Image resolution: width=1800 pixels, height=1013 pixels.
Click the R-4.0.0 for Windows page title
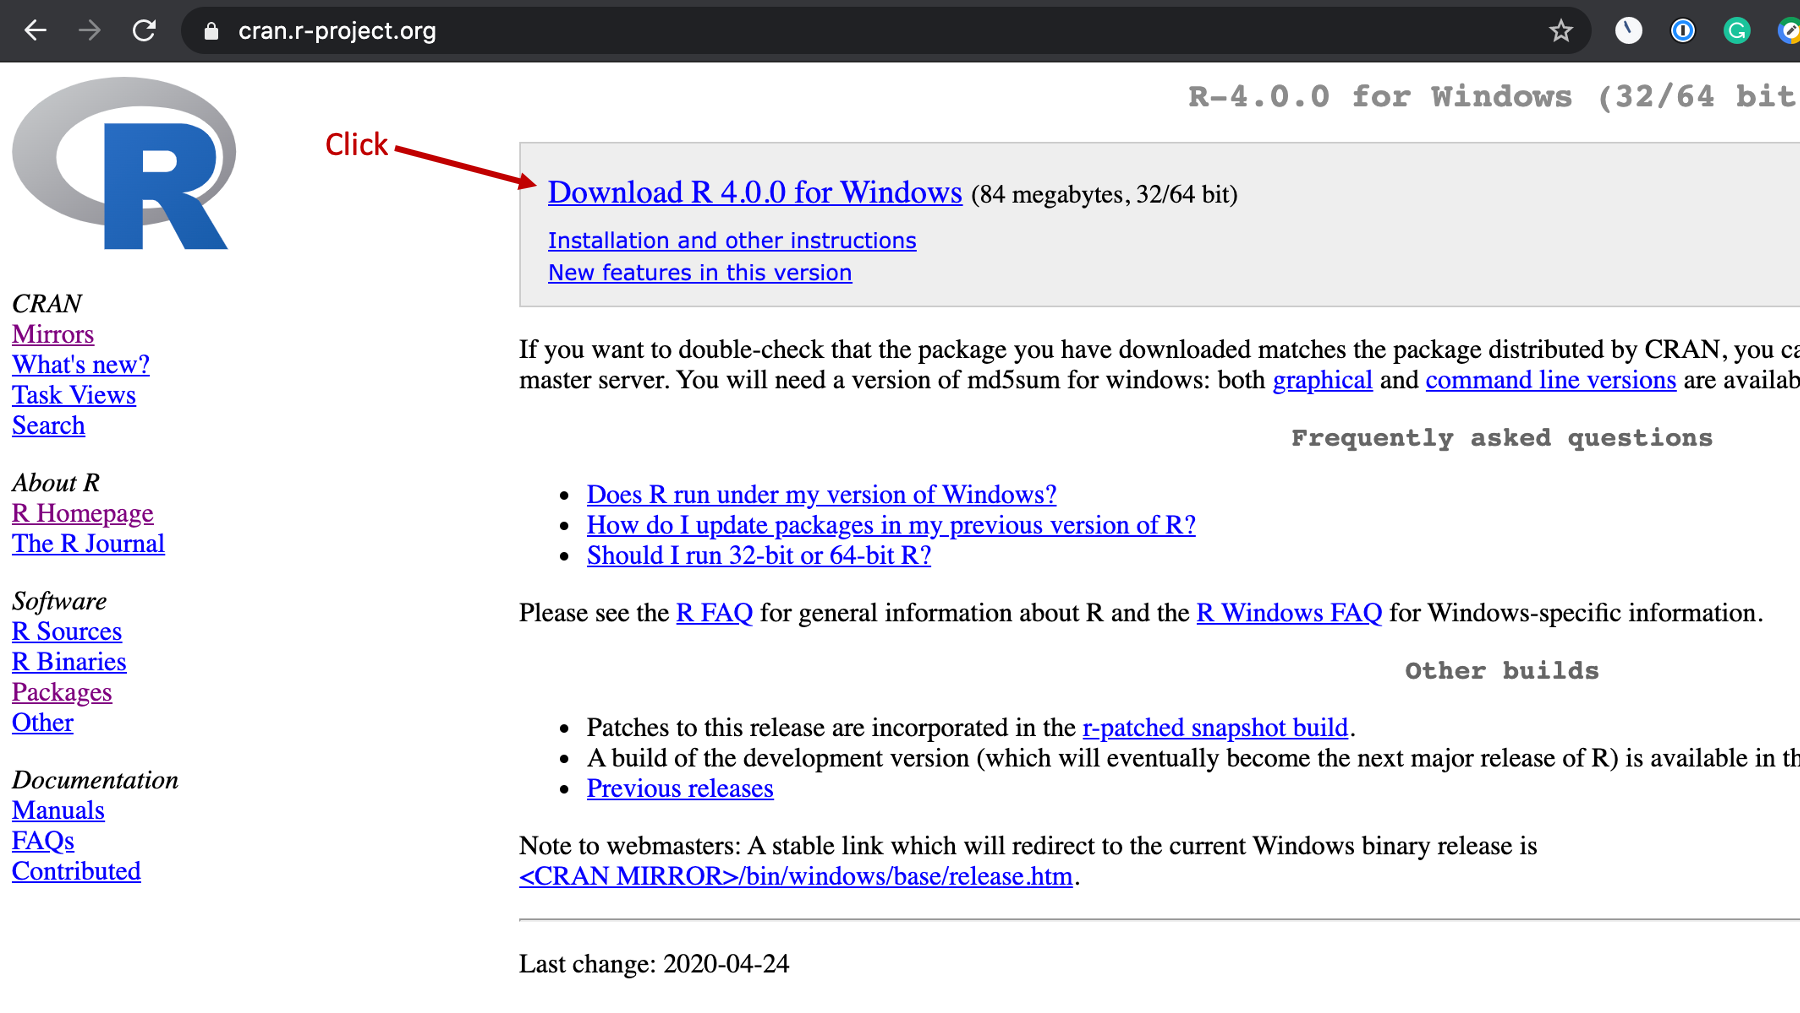(1493, 96)
